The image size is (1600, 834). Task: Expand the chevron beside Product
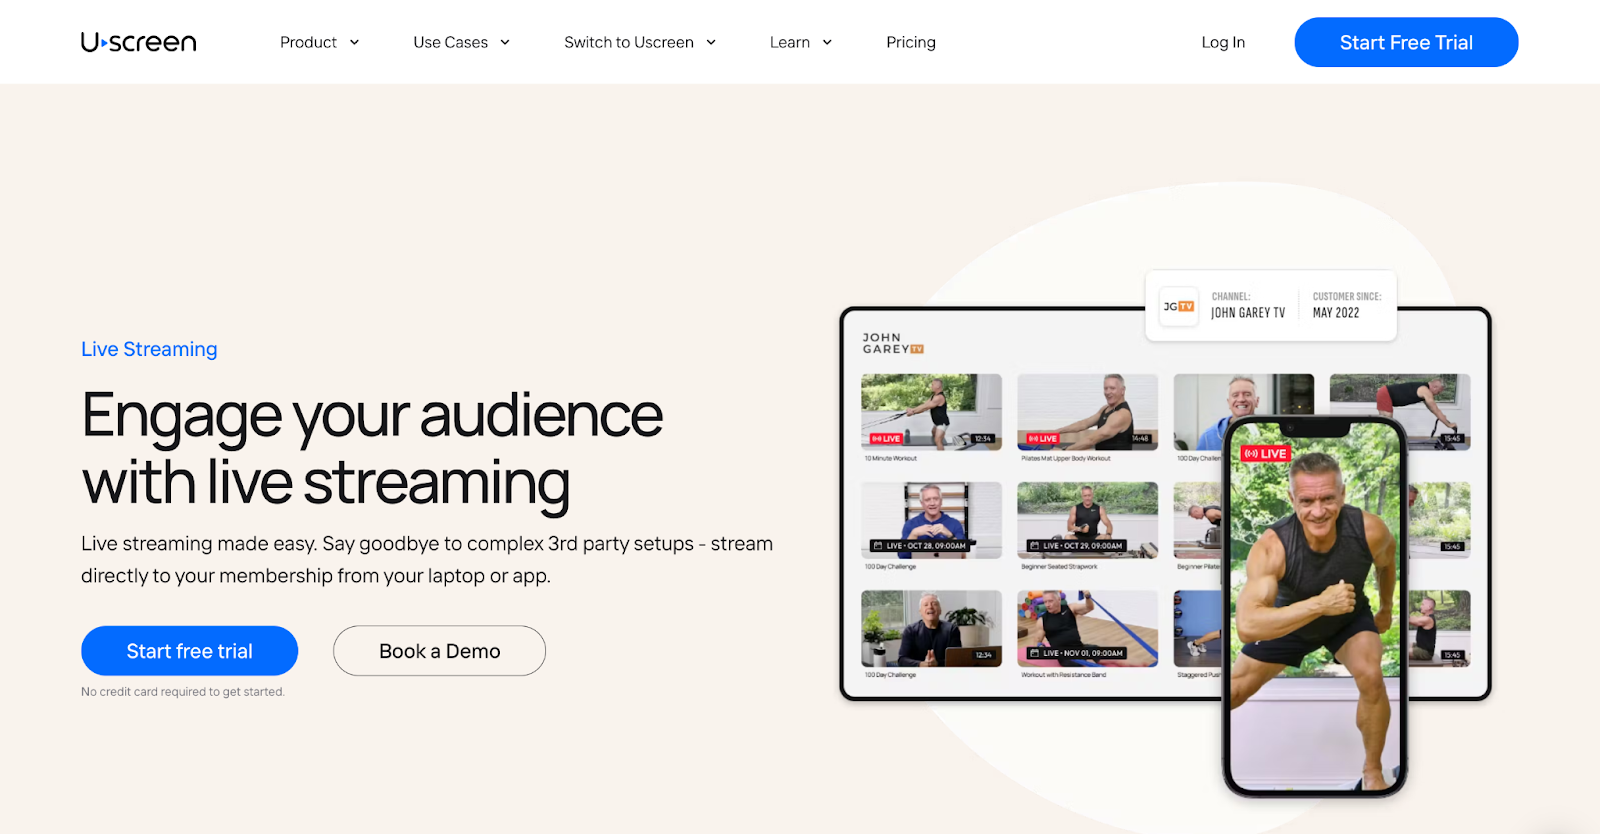tap(354, 42)
